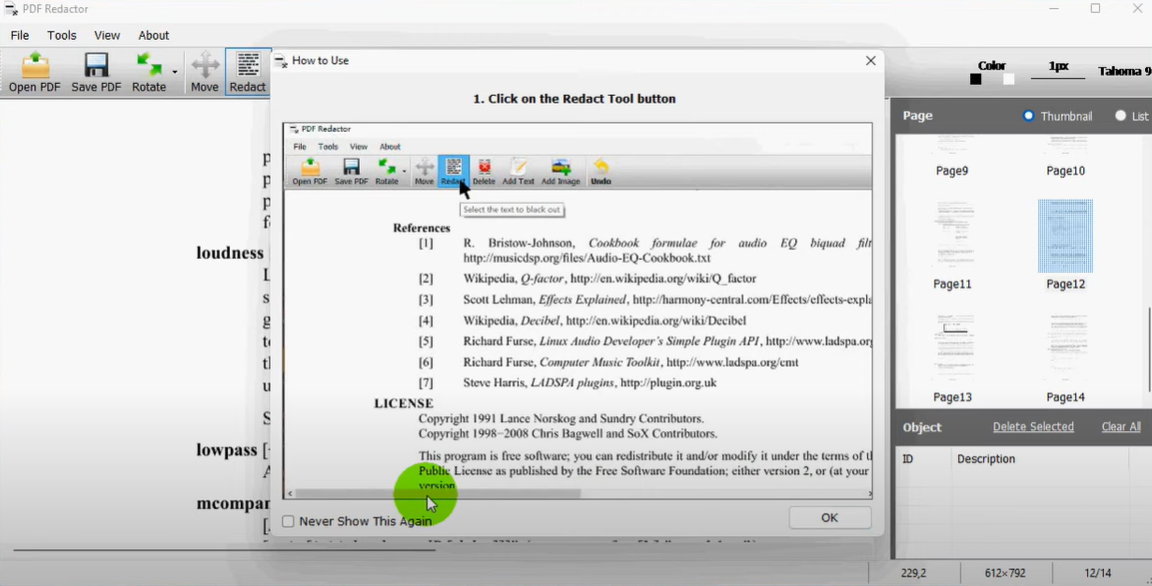Check Never Show This Again checkbox
The image size is (1152, 586).
pos(288,521)
